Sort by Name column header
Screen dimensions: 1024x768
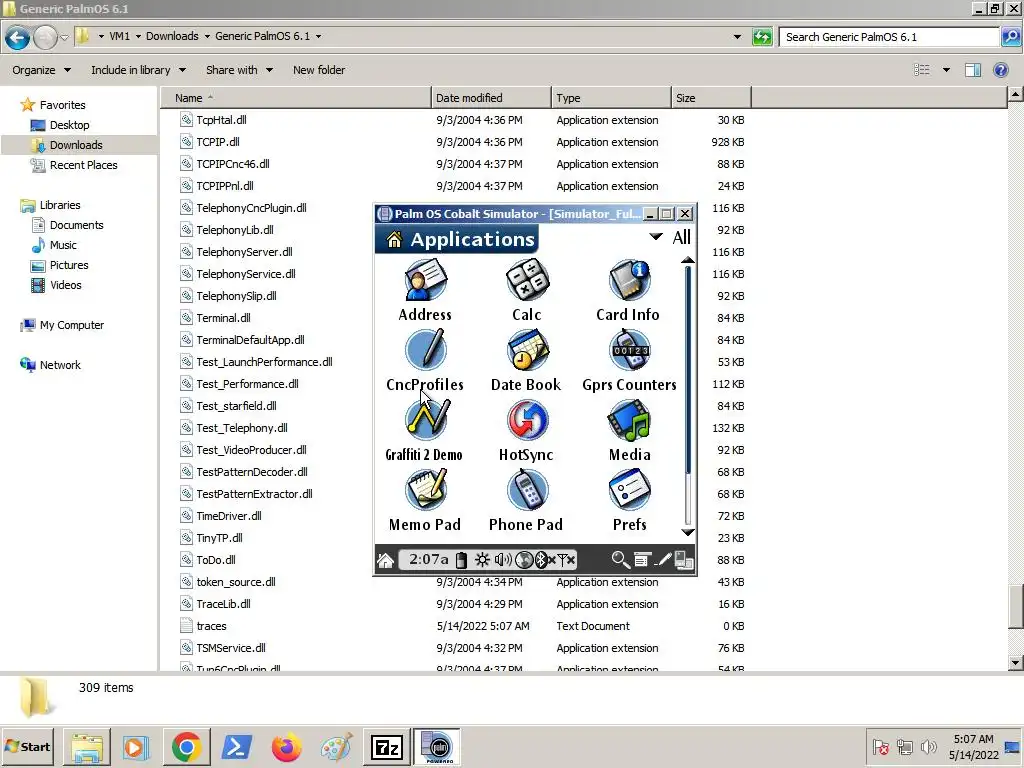click(x=296, y=98)
